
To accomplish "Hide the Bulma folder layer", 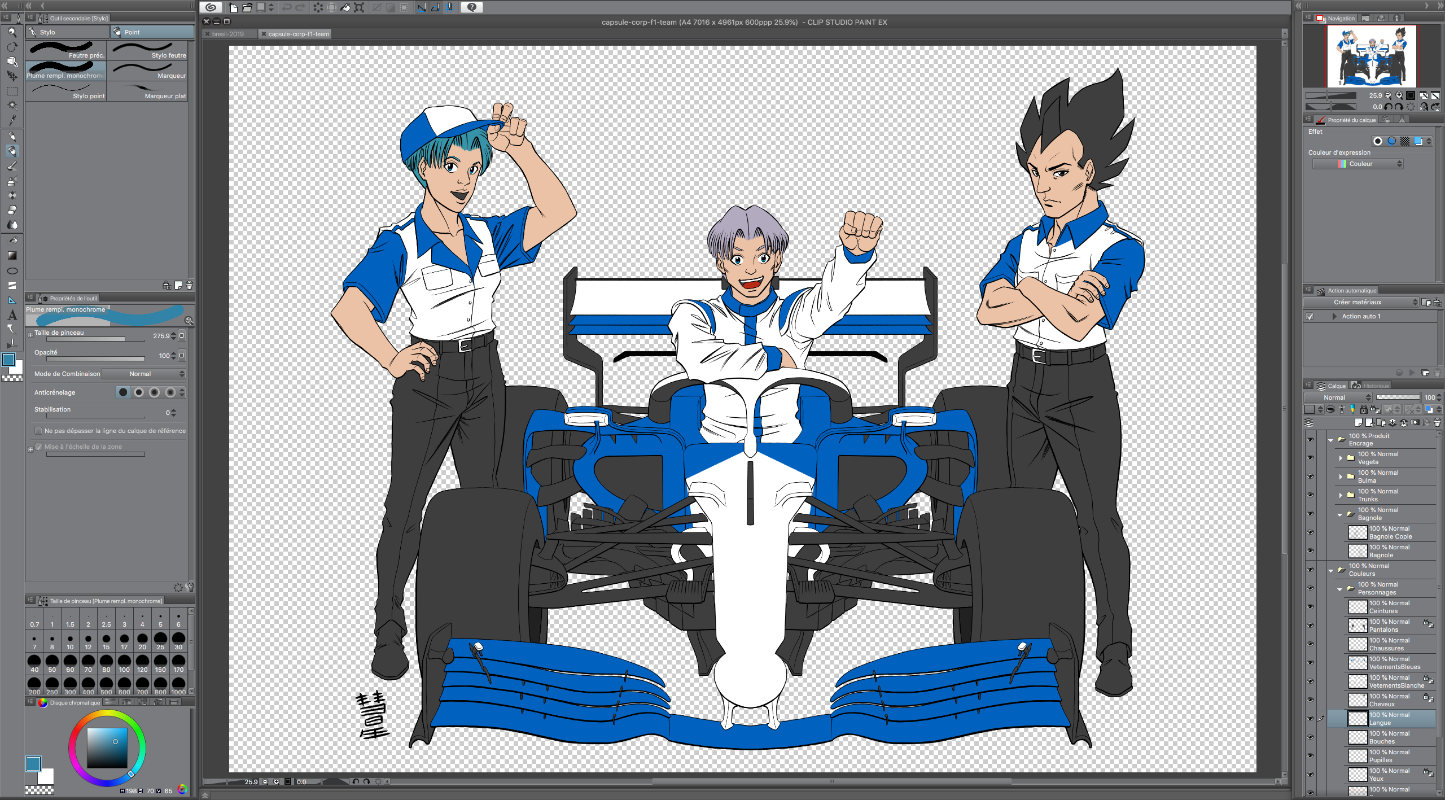I will [1310, 476].
